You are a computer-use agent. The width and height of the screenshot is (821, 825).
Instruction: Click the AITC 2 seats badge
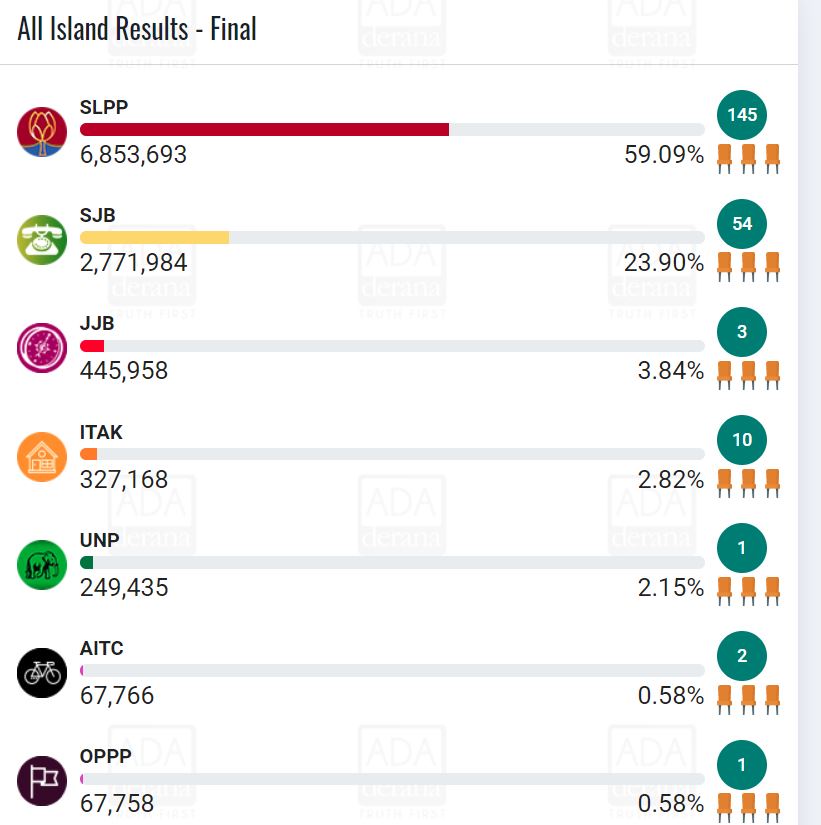(742, 656)
